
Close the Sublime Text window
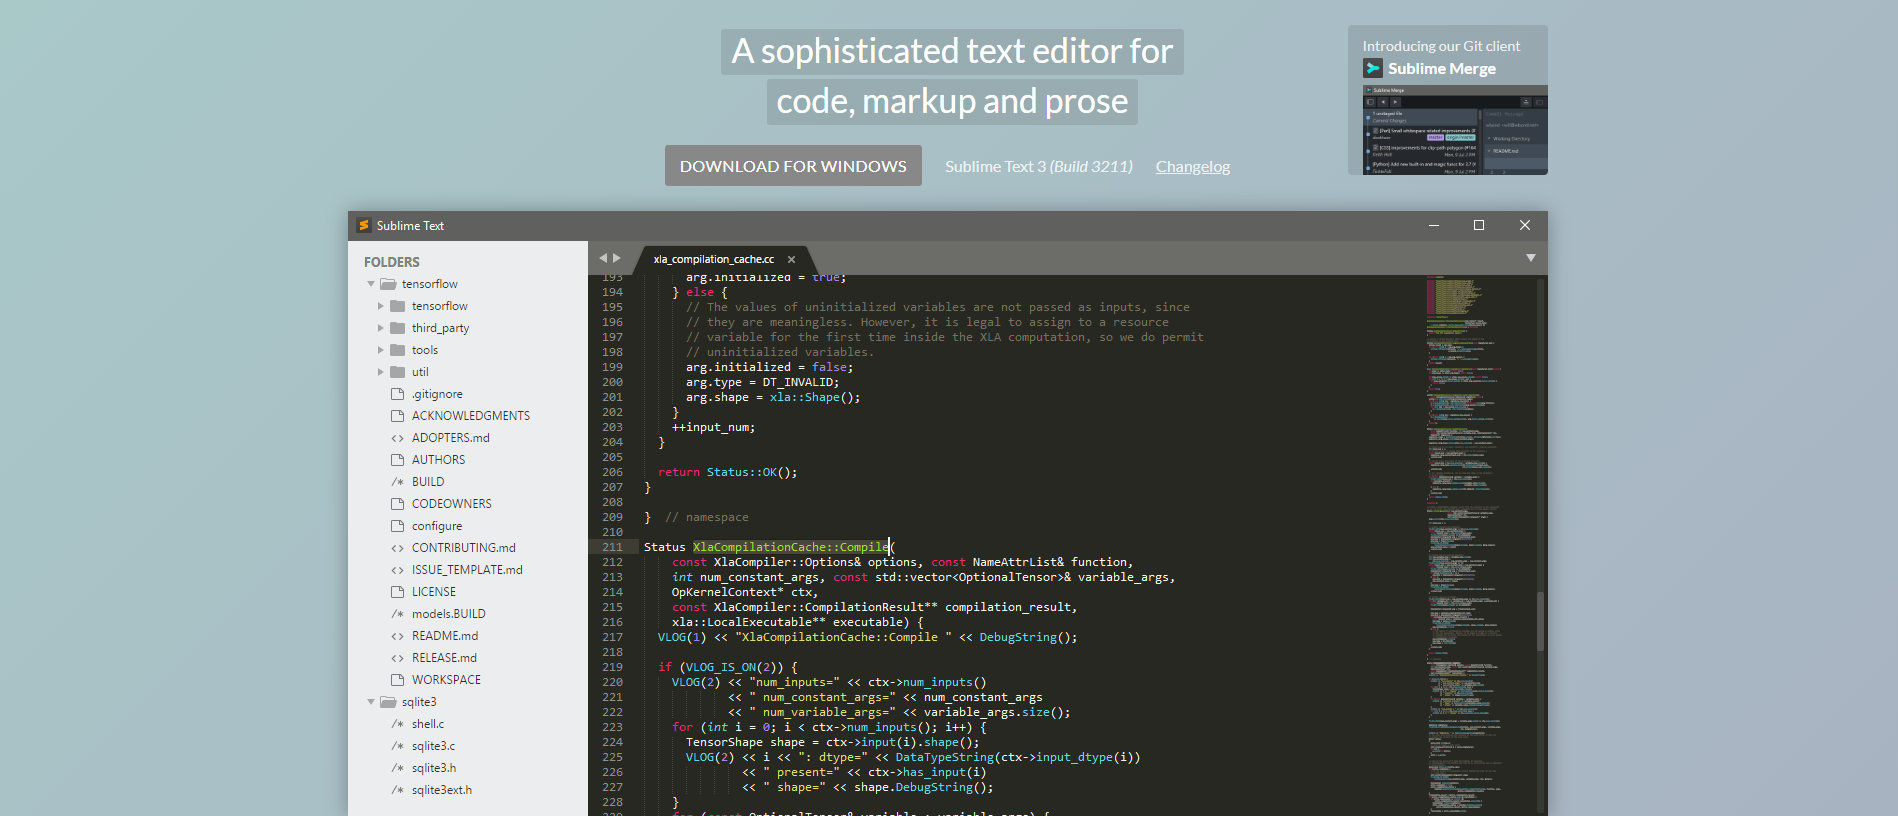tap(1525, 225)
